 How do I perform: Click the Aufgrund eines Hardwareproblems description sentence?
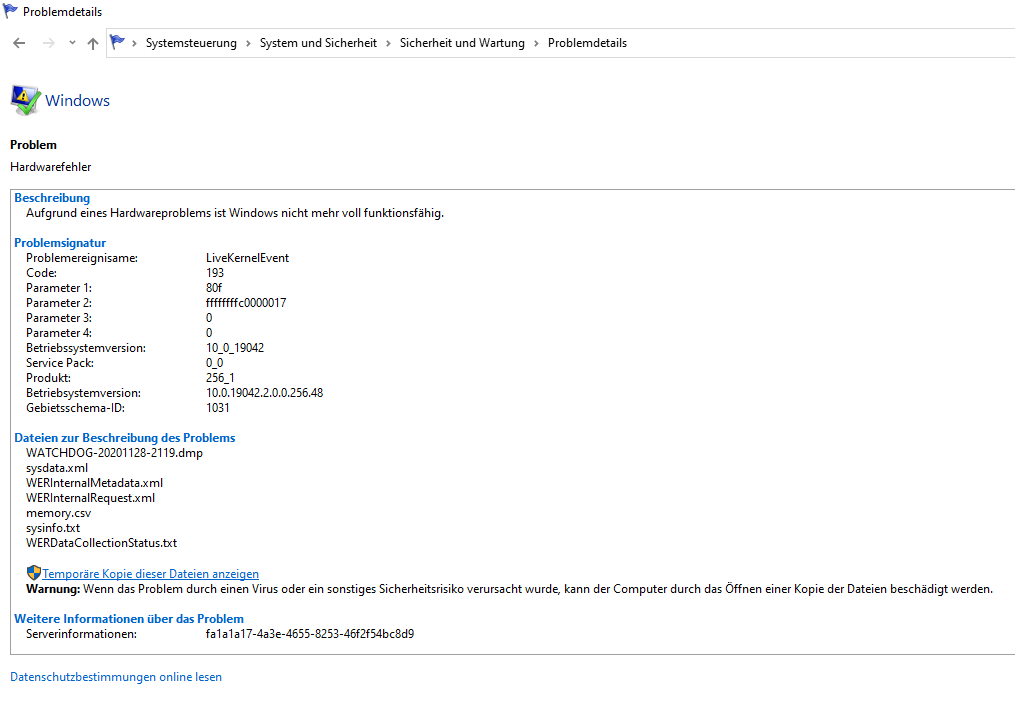pos(235,213)
